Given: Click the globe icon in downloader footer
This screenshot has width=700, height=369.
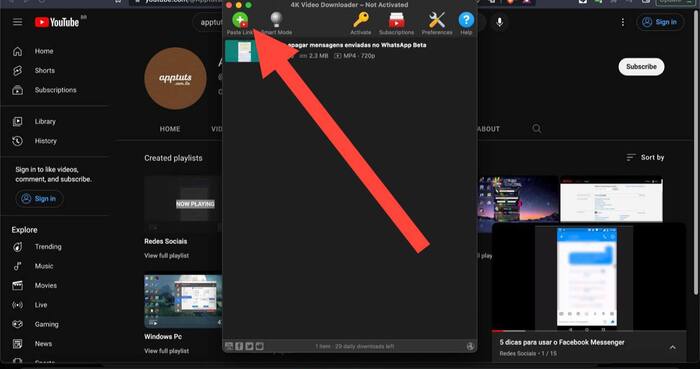Looking at the screenshot, I should coord(470,346).
